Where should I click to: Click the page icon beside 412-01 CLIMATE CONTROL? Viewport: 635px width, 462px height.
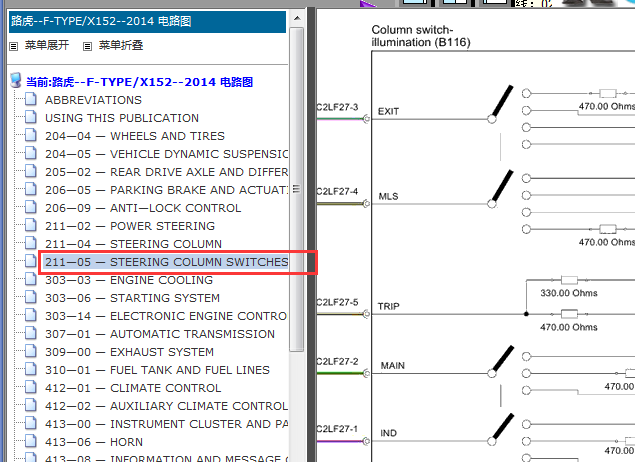pyautogui.click(x=31, y=387)
